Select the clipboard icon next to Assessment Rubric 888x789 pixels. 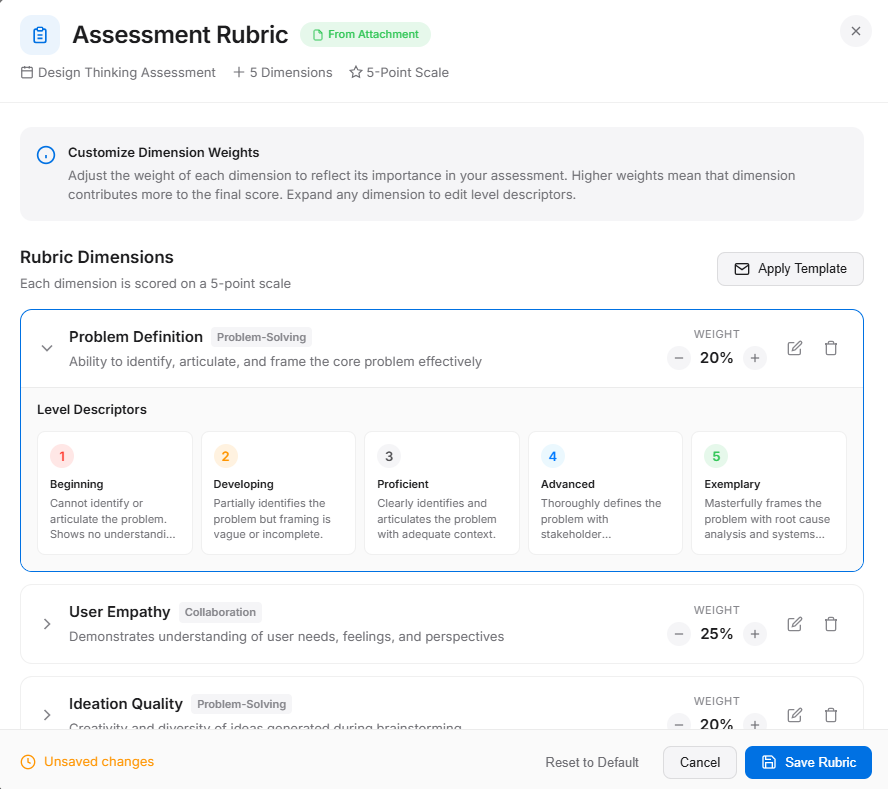[39, 34]
